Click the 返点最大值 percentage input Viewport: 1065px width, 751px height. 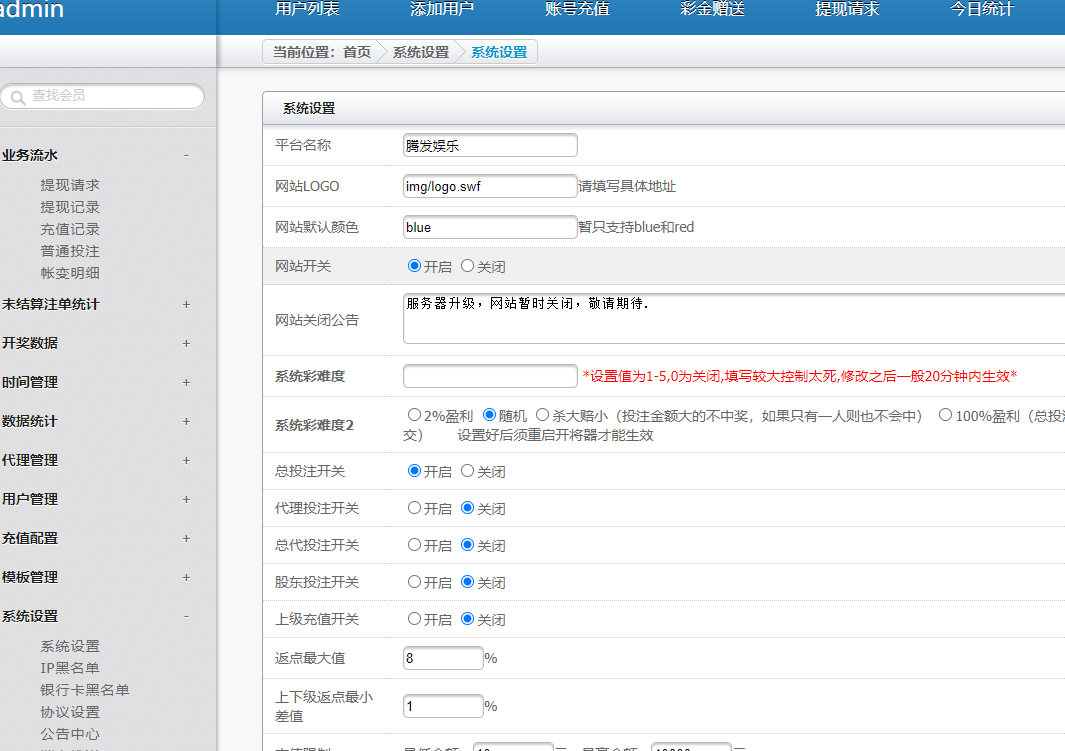[443, 658]
